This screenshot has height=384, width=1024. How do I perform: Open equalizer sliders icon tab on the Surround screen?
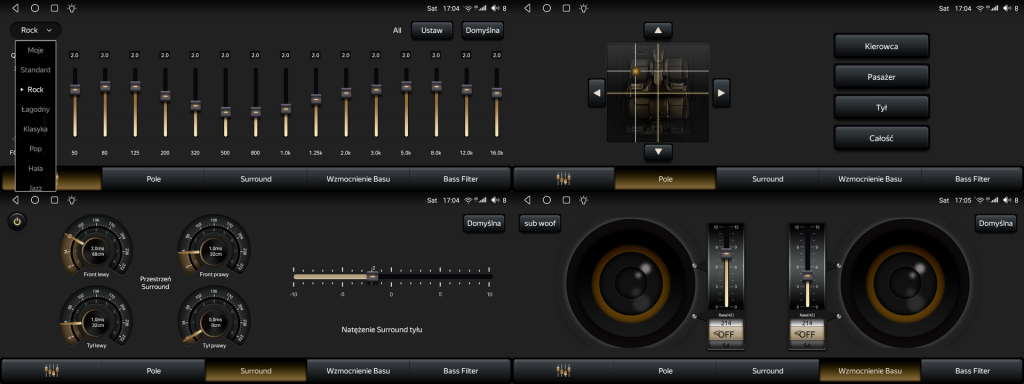(x=52, y=370)
